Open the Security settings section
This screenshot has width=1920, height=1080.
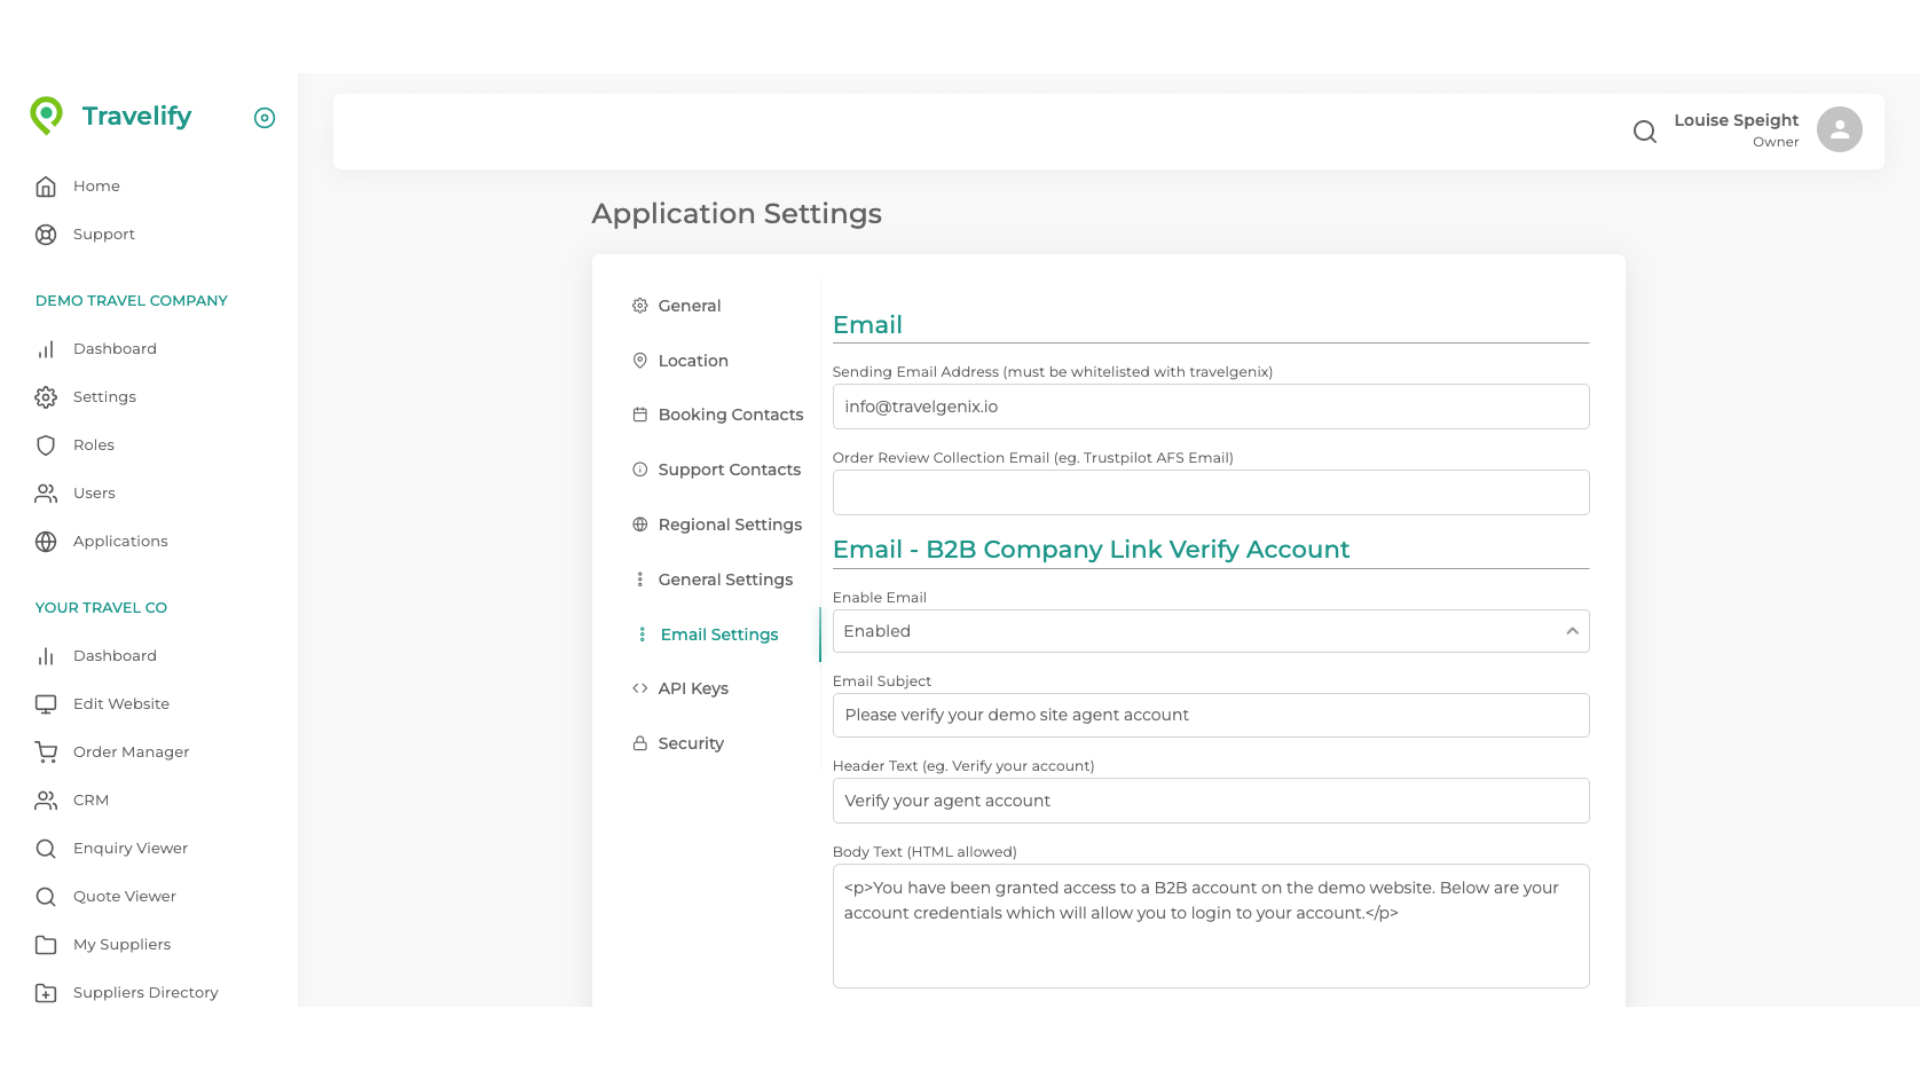tap(690, 743)
